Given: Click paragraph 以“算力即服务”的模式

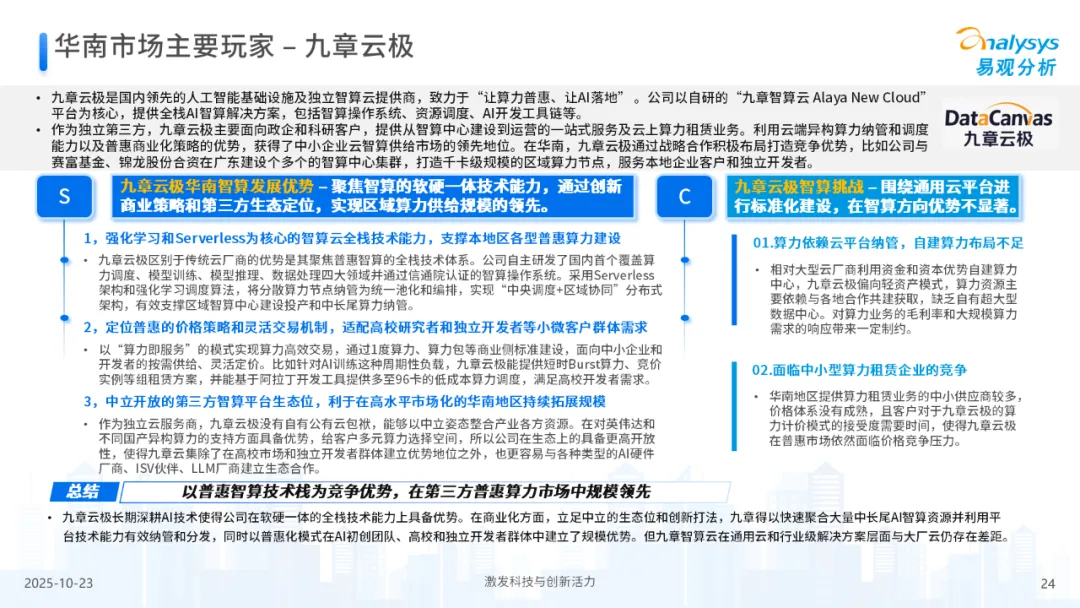Looking at the screenshot, I should [380, 364].
